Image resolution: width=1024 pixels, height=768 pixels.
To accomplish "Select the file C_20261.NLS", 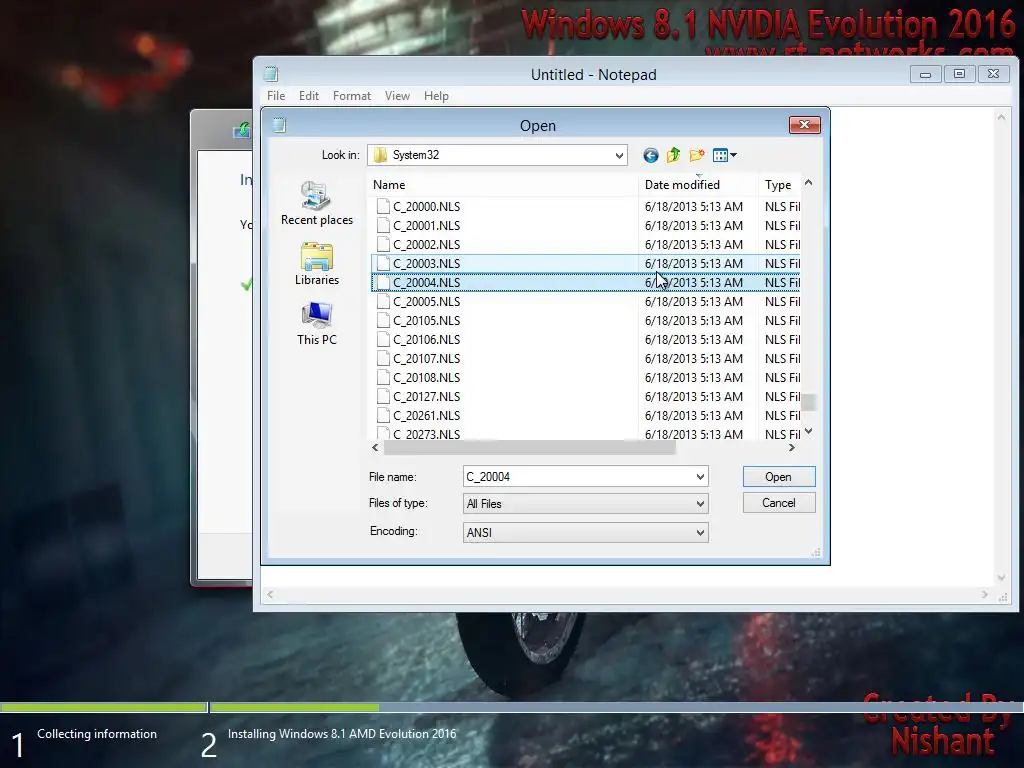I will click(426, 415).
